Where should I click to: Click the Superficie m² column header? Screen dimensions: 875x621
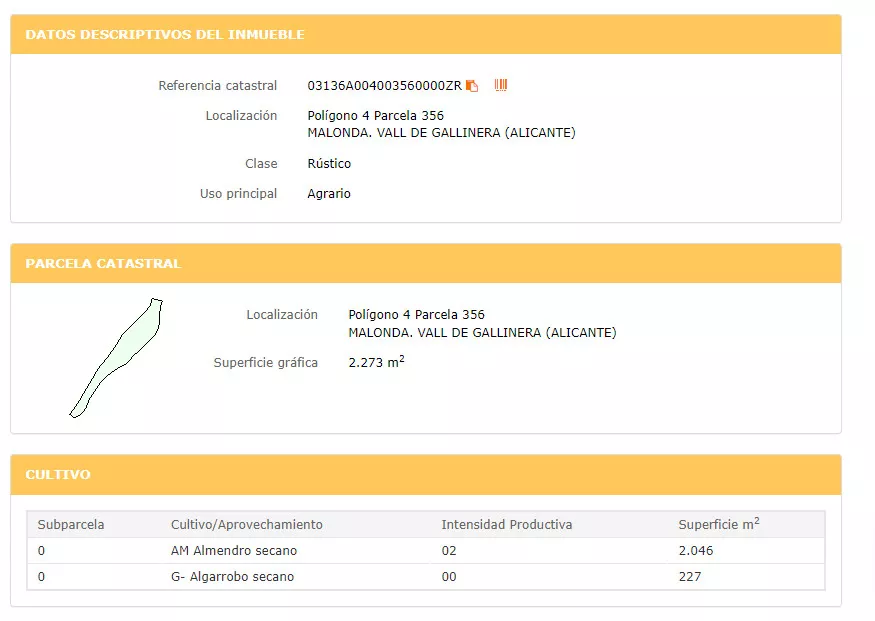click(x=718, y=525)
